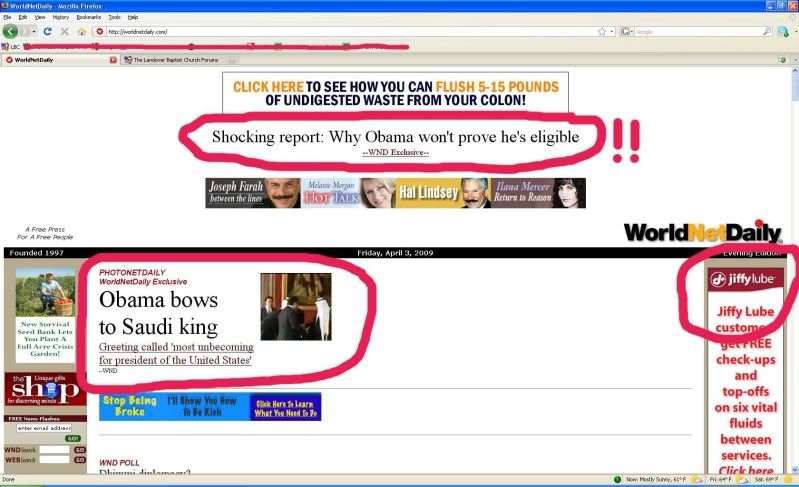Open Ilana Mercer Return to Reason banner
Viewport: 799px width, 487px height.
click(539, 193)
